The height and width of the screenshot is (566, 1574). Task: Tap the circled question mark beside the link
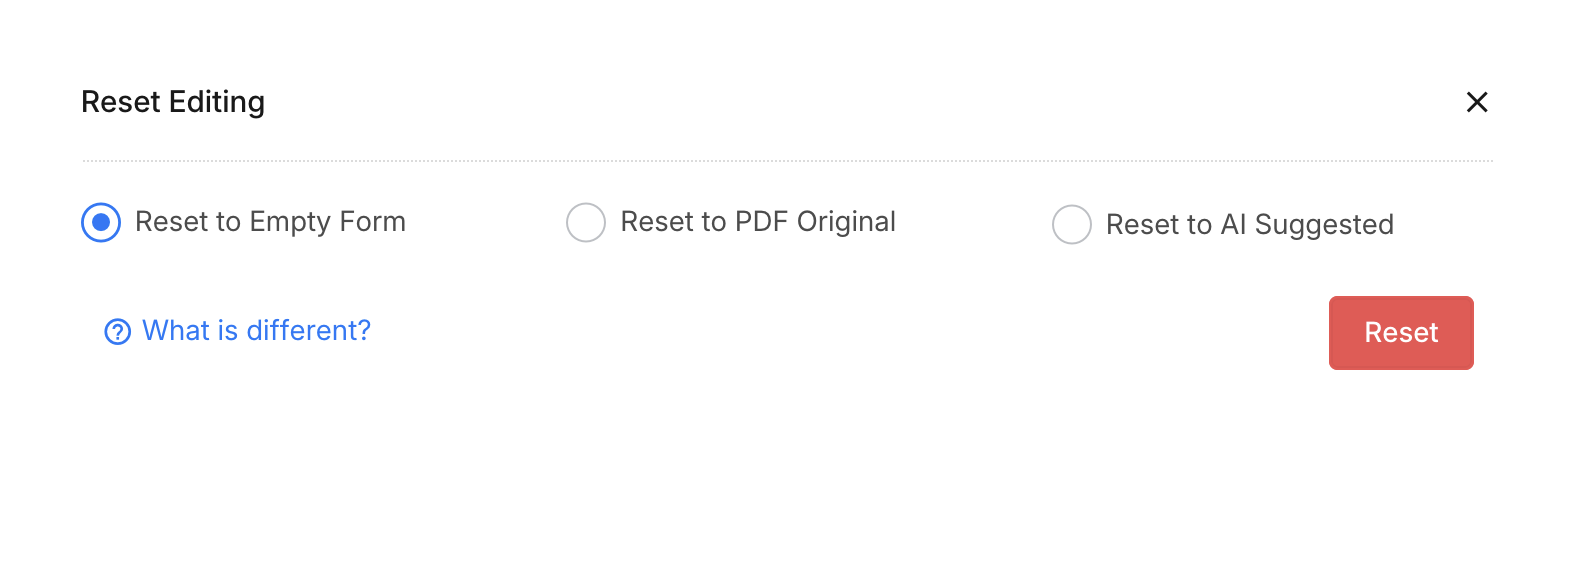118,332
